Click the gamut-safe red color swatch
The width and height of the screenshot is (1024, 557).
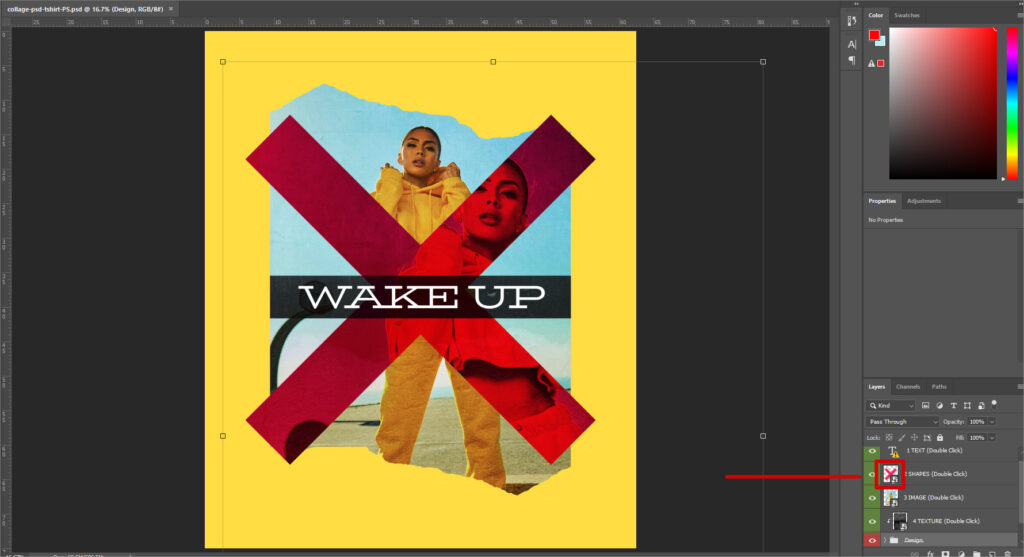[880, 63]
